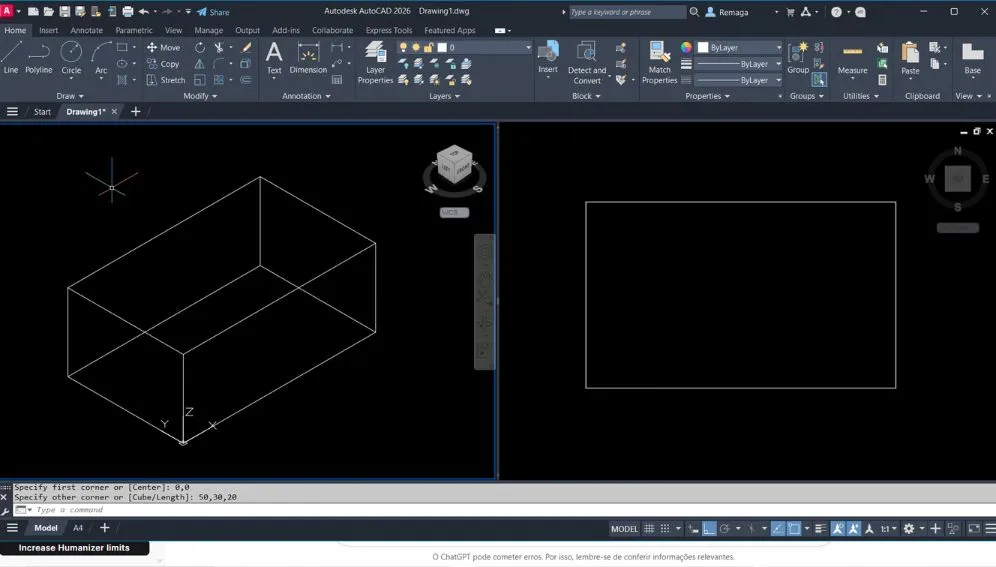
Task: Toggle the MODEL space button
Action: click(x=624, y=528)
